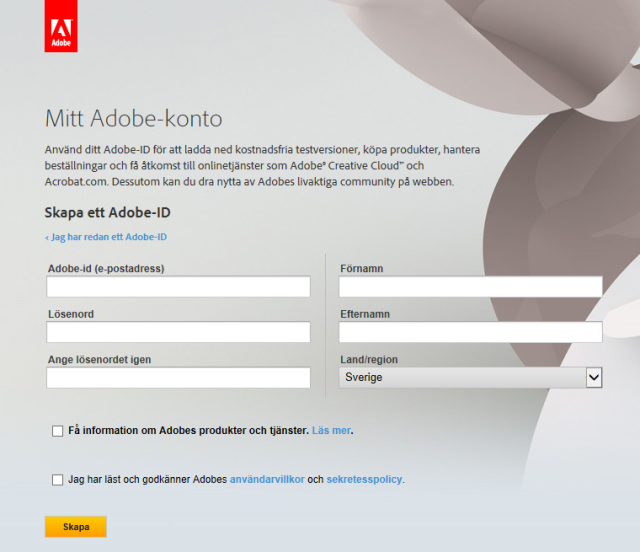
Task: Click the 'Skapa ett Adobe-ID' section heading
Action: coord(115,213)
